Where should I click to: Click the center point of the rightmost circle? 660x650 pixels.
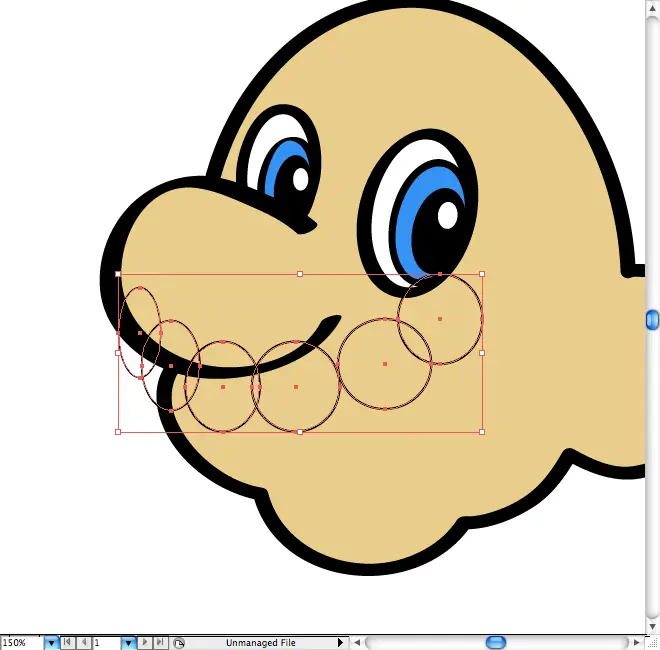(440, 319)
